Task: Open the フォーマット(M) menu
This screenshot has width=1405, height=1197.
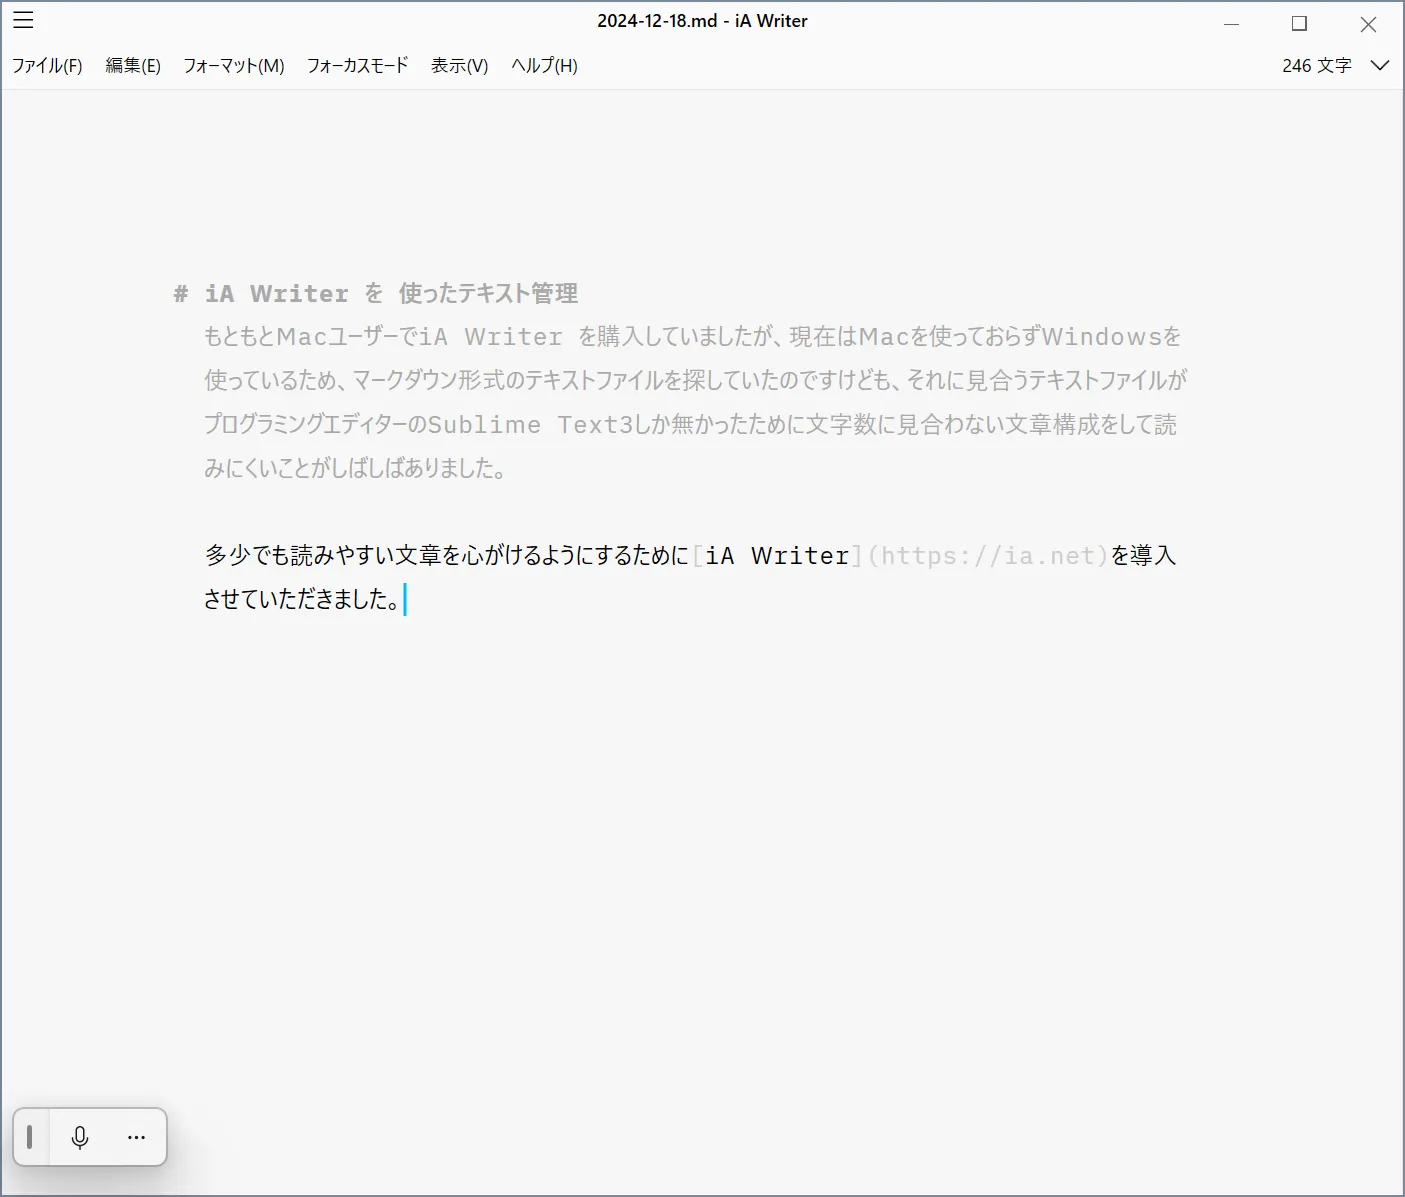Action: point(234,66)
